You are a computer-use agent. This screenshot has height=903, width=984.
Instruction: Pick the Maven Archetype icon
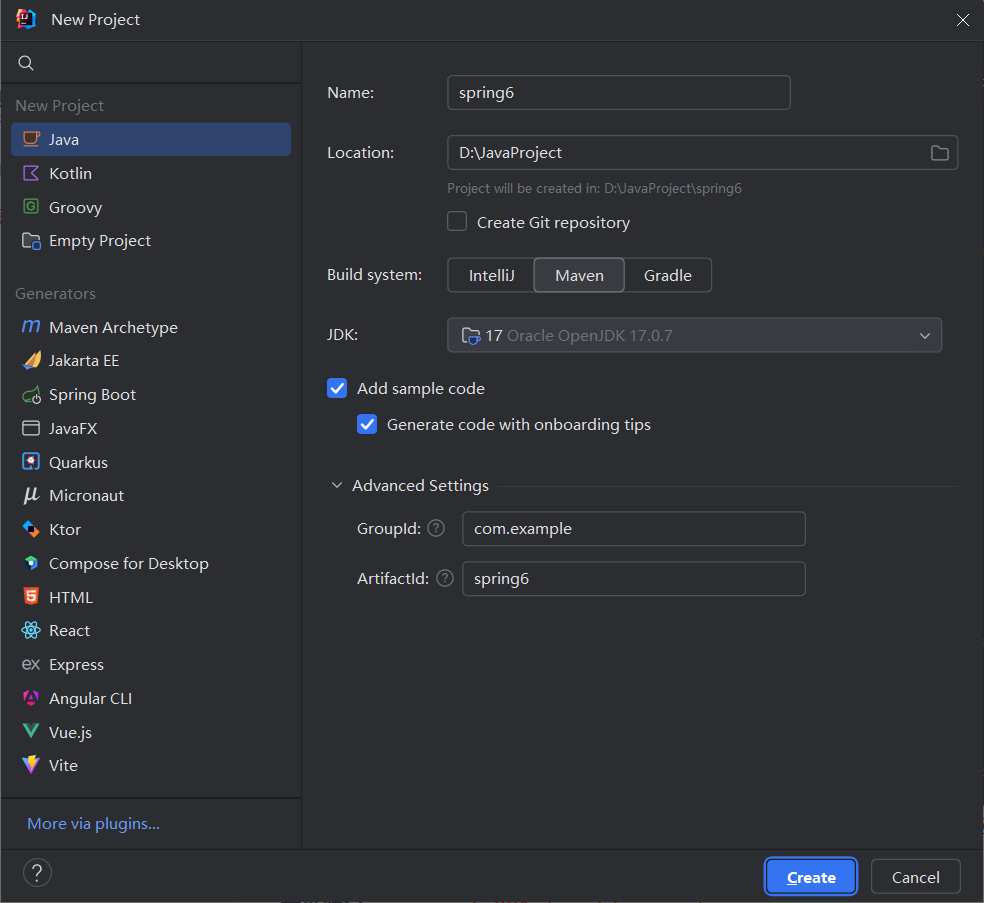point(31,326)
